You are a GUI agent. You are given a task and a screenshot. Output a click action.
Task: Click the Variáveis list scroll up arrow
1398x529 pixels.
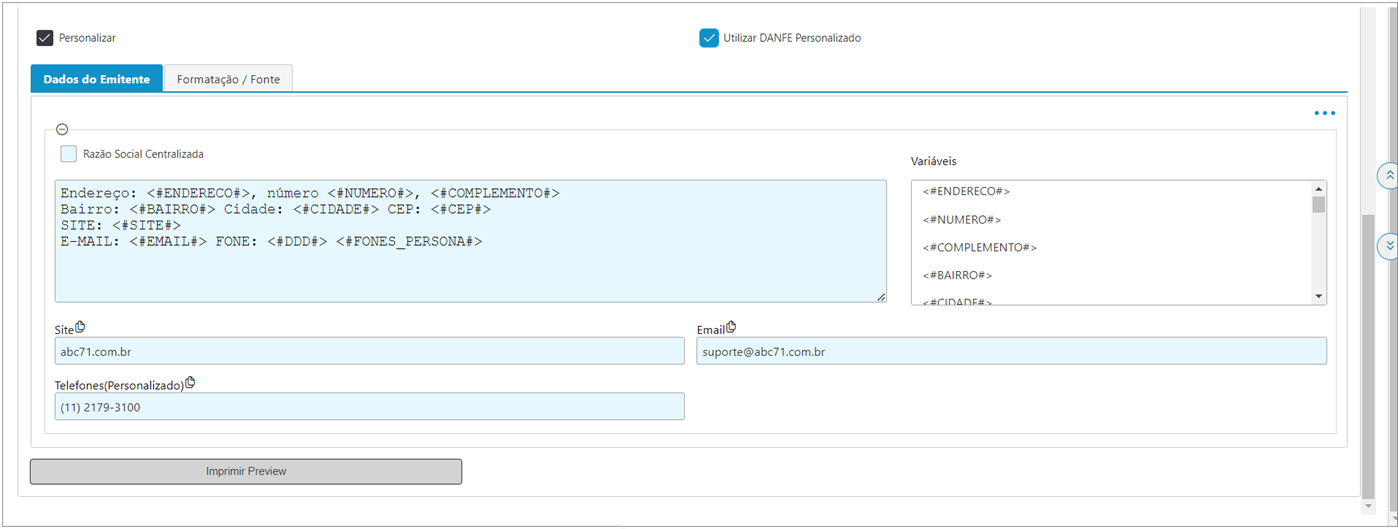1318,189
